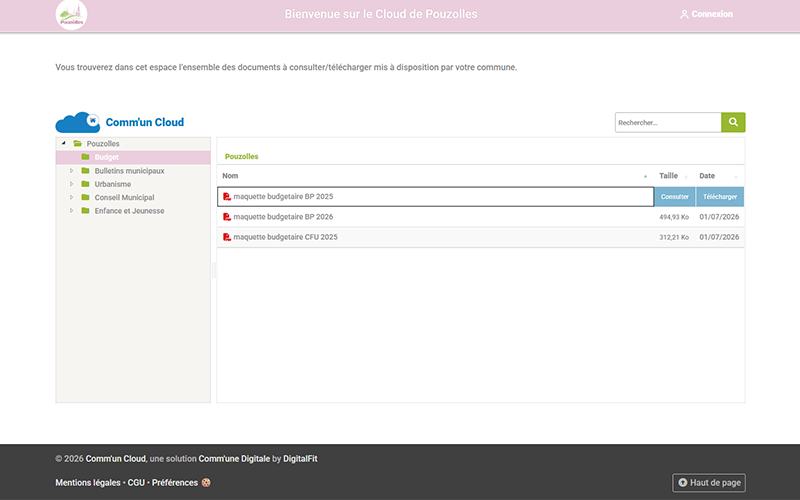Click the Bulletins municipaux folder icon

86,171
